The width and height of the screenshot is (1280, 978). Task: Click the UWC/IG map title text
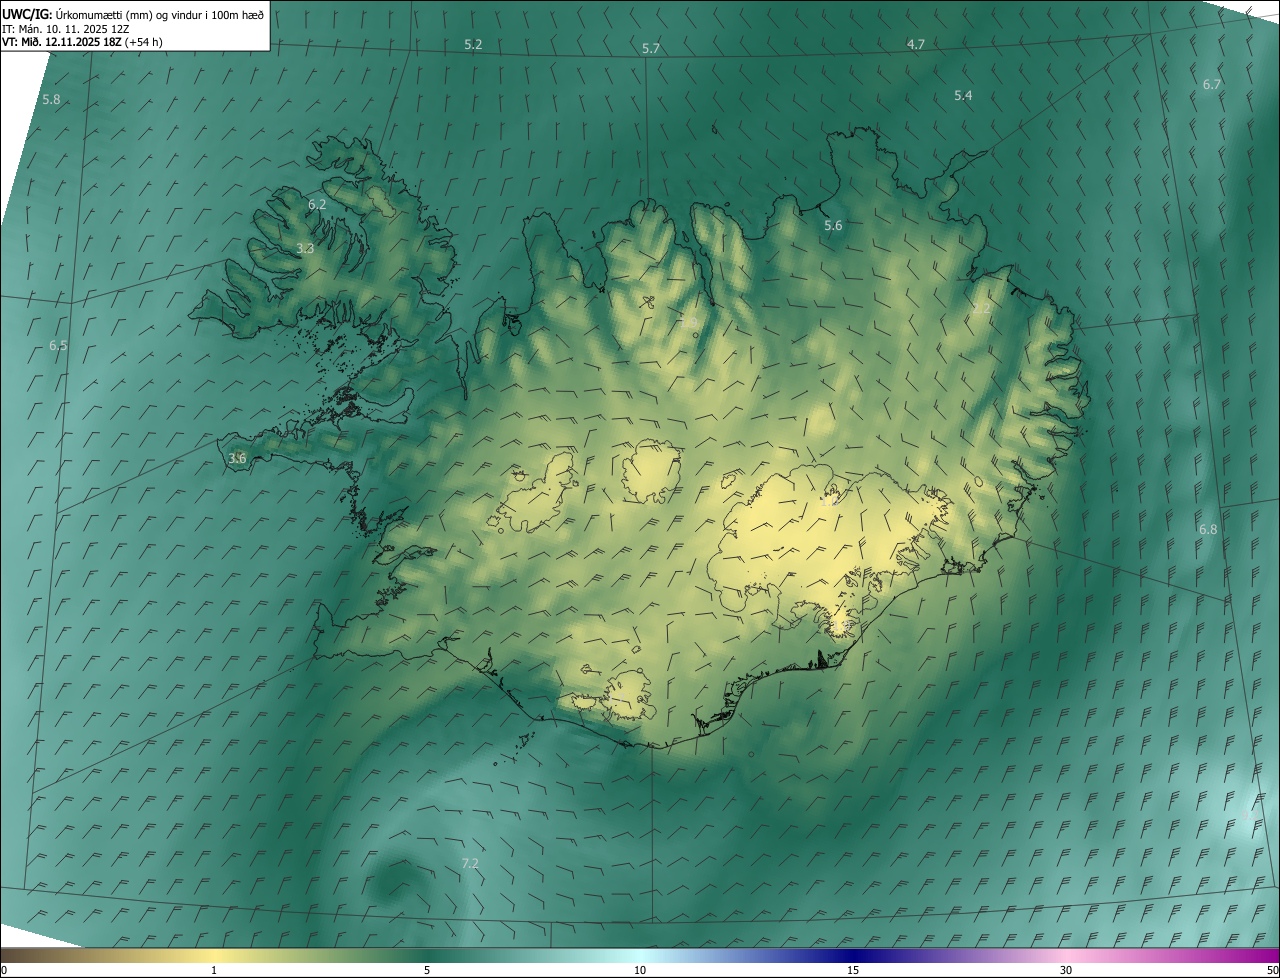[133, 14]
